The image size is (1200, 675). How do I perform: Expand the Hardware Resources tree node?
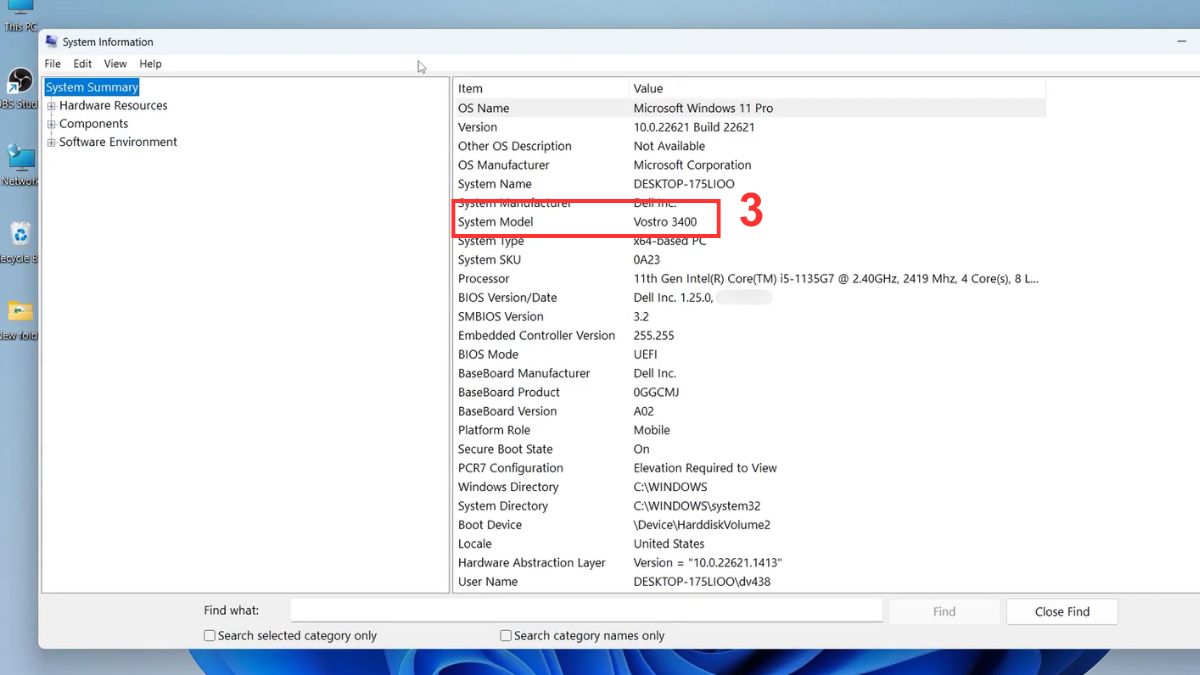[51, 105]
